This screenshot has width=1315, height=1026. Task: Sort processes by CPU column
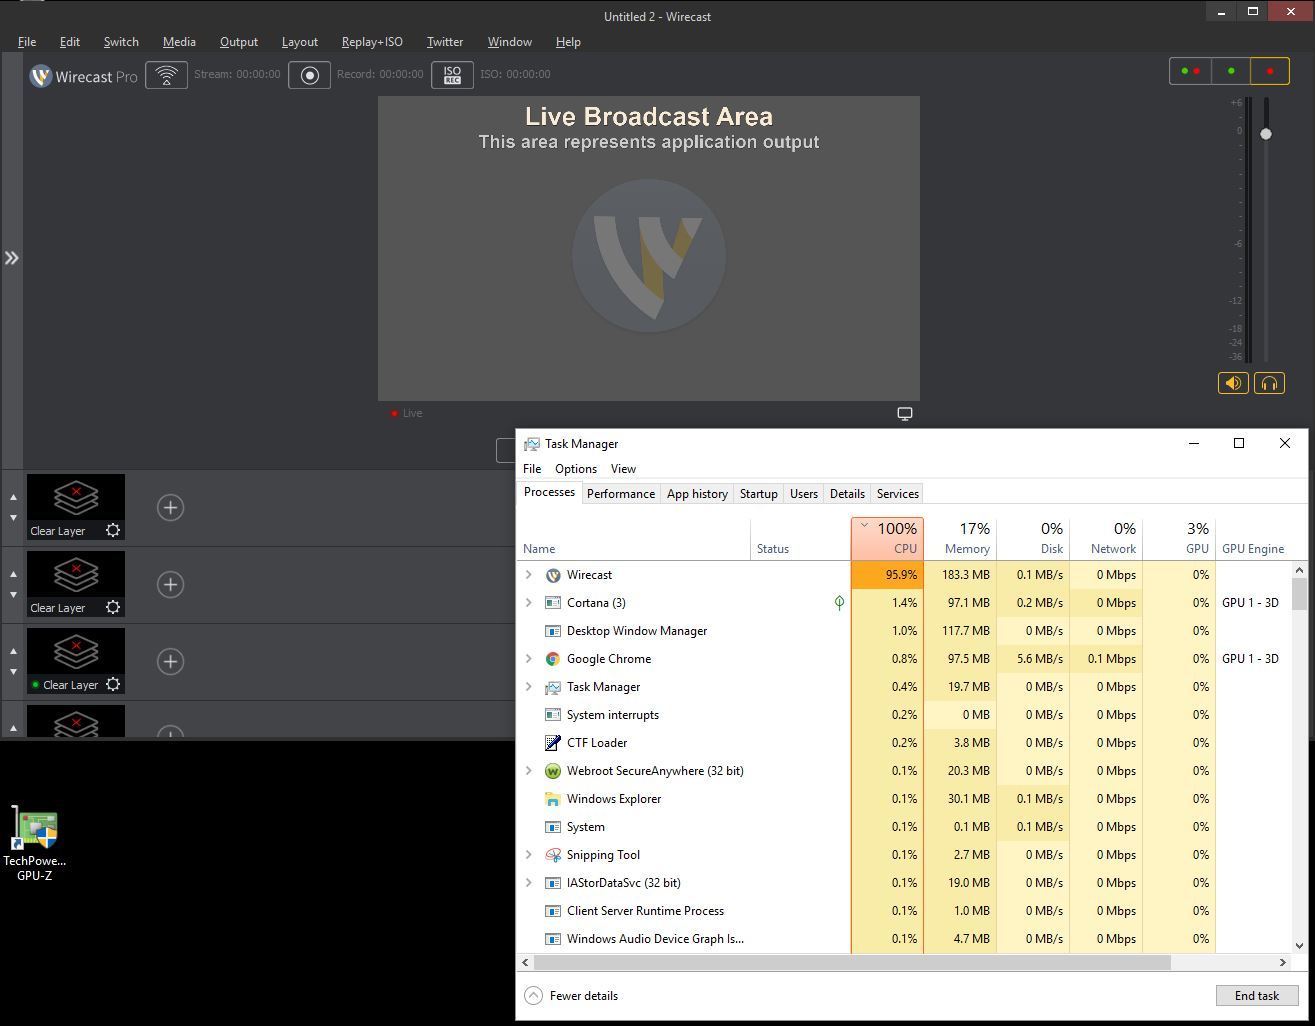[887, 538]
